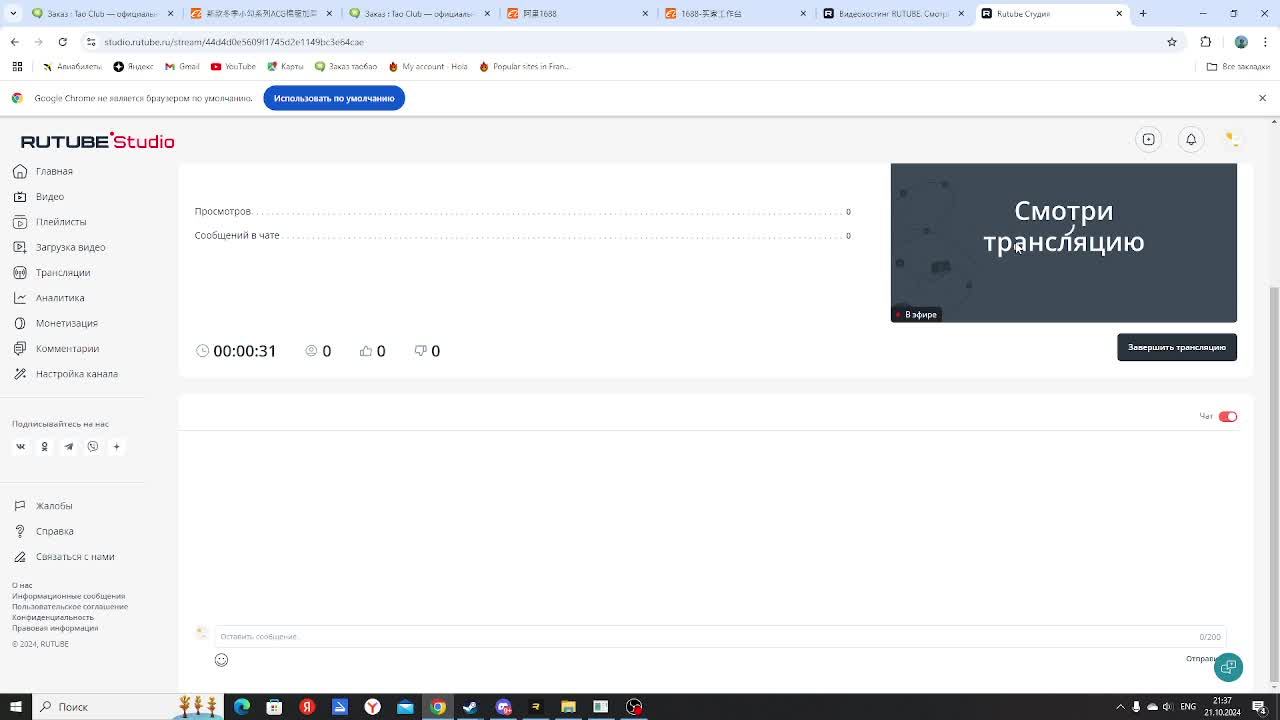
Task: Click Использовать по умолчанию button
Action: coord(334,98)
